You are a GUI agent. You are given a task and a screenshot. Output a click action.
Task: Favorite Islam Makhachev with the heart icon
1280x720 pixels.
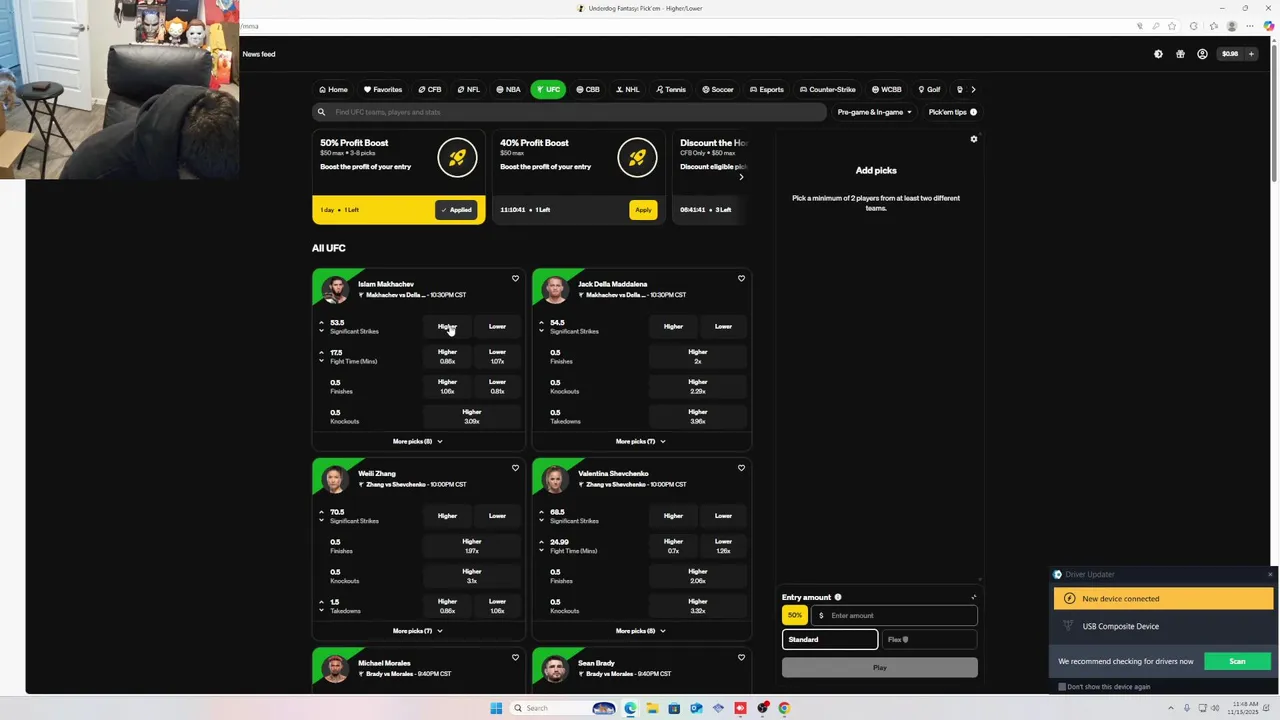click(515, 279)
